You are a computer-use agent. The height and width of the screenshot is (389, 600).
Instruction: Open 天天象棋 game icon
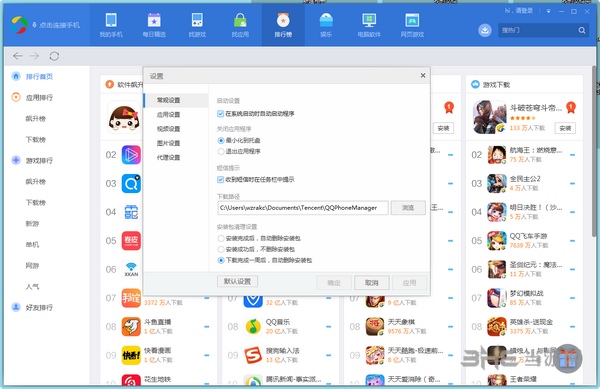click(375, 327)
